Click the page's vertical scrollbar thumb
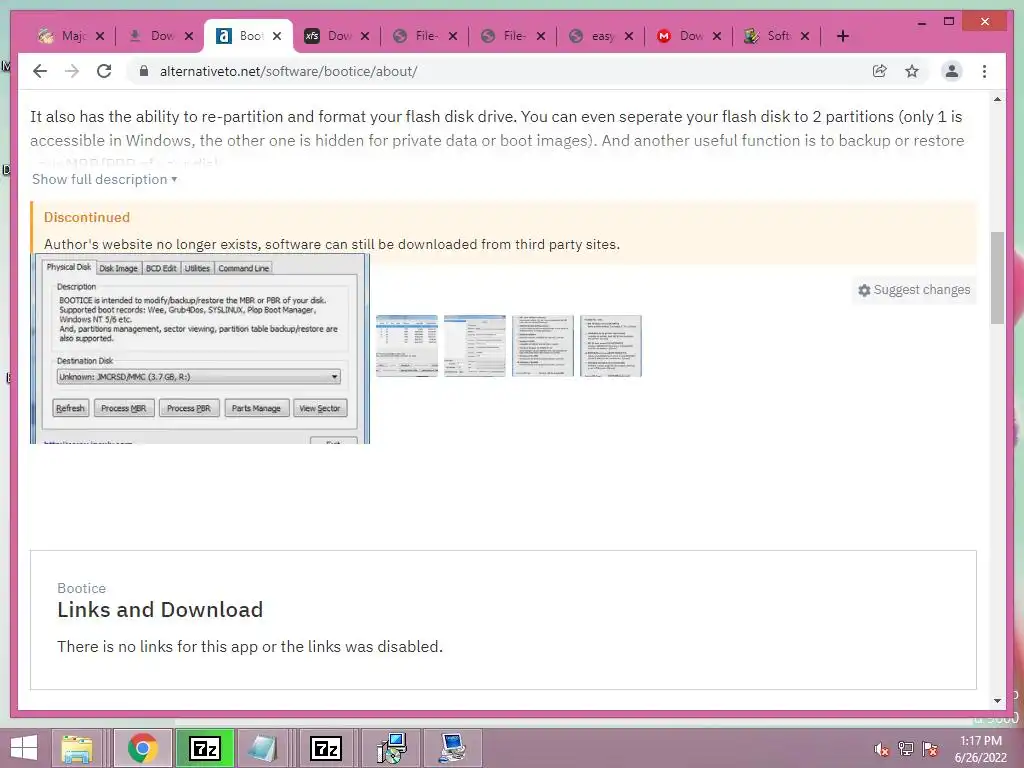The image size is (1024, 768). click(x=997, y=278)
